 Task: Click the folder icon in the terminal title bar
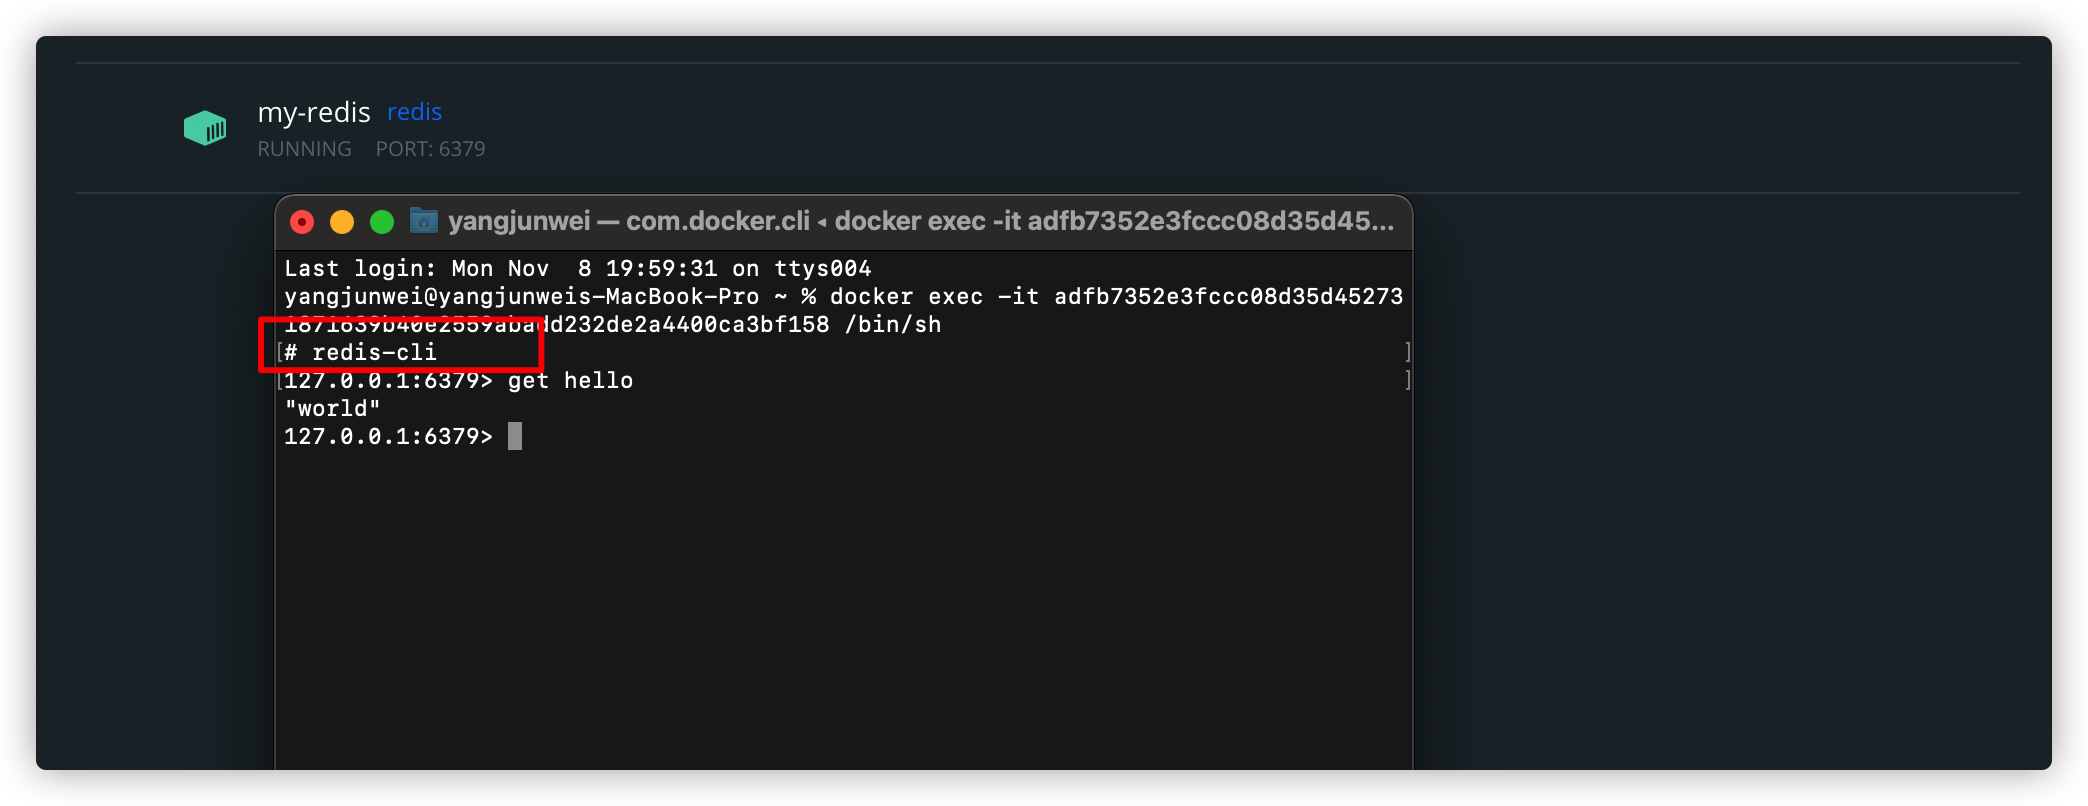tap(424, 221)
